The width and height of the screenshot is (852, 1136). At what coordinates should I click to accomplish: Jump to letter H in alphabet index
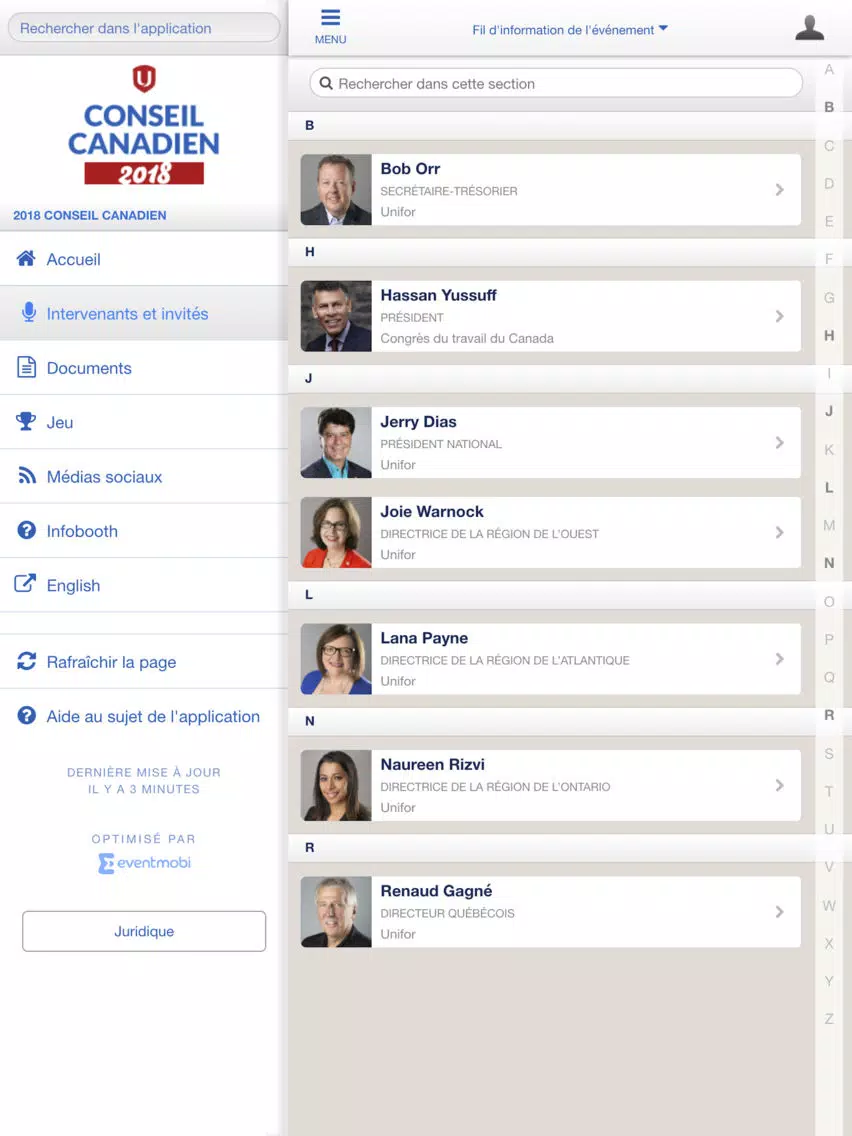click(x=829, y=335)
